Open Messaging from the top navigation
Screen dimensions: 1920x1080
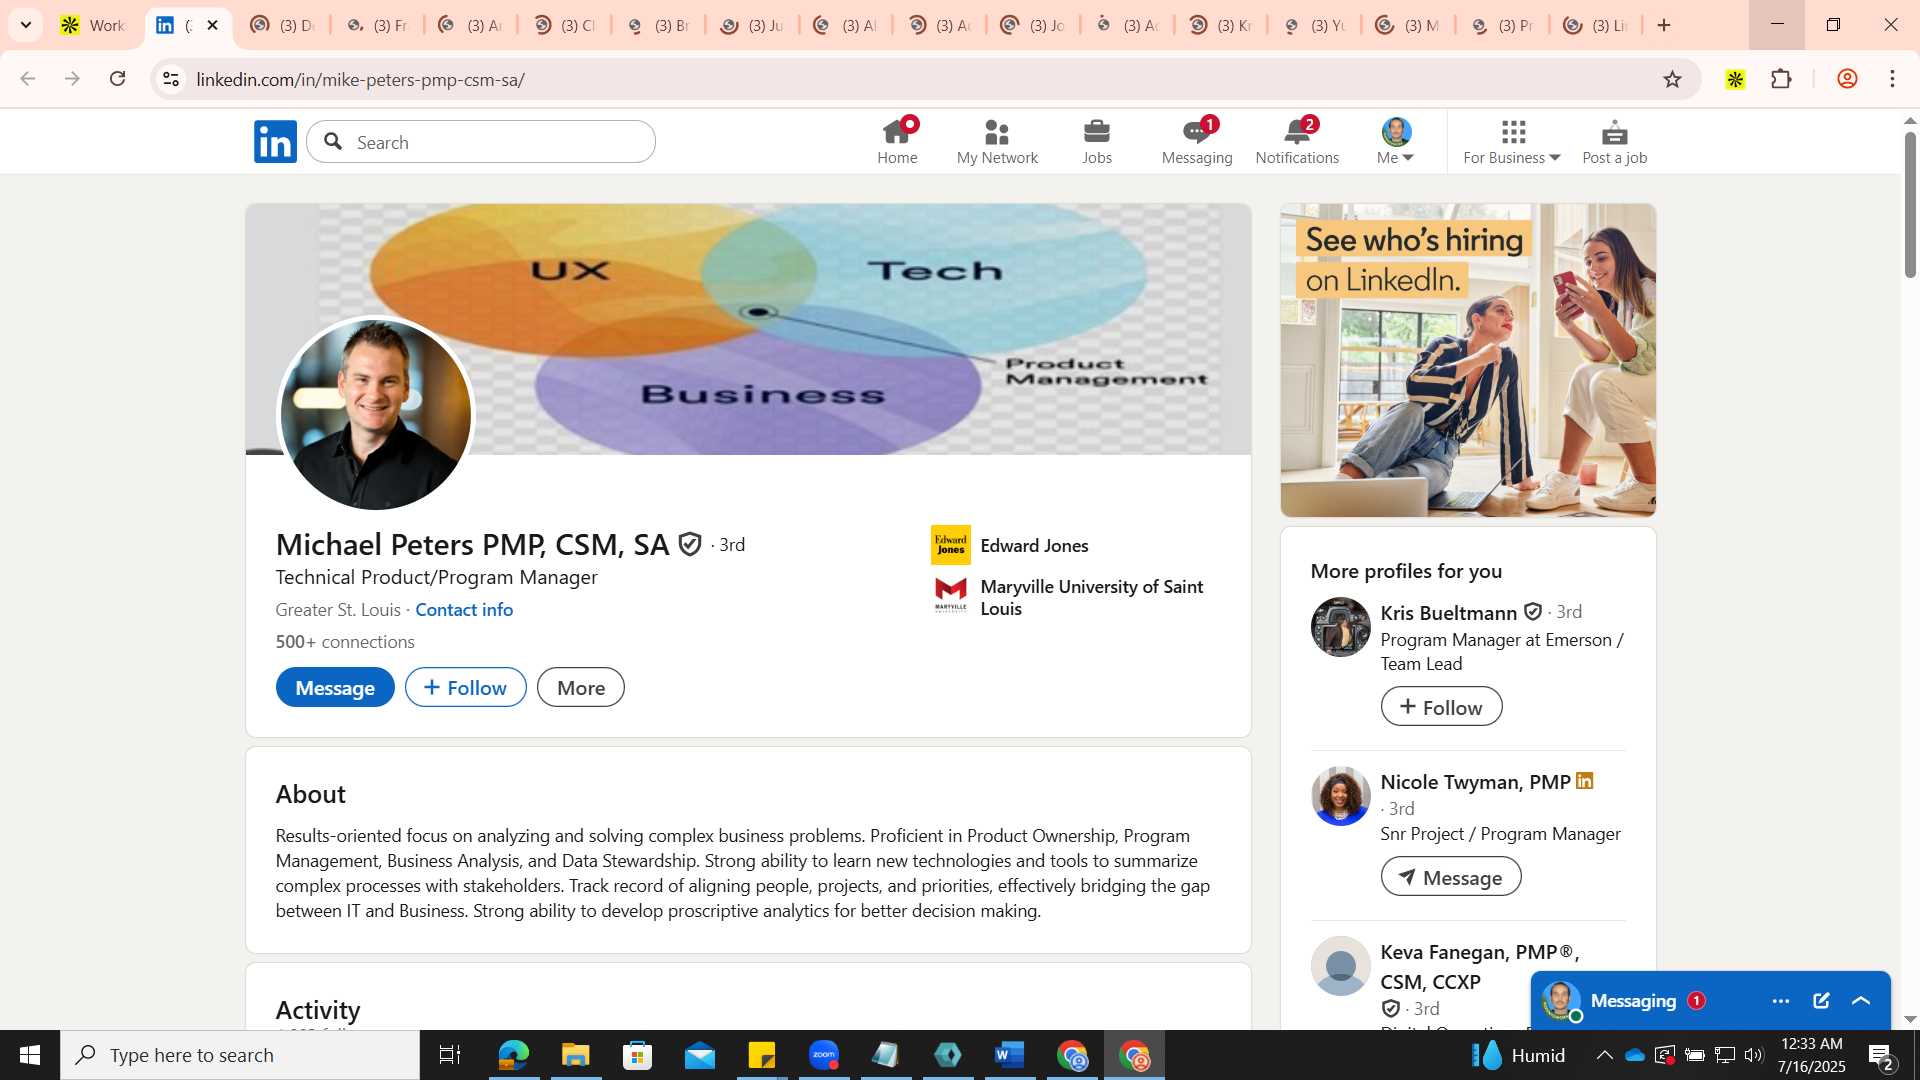pos(1197,141)
